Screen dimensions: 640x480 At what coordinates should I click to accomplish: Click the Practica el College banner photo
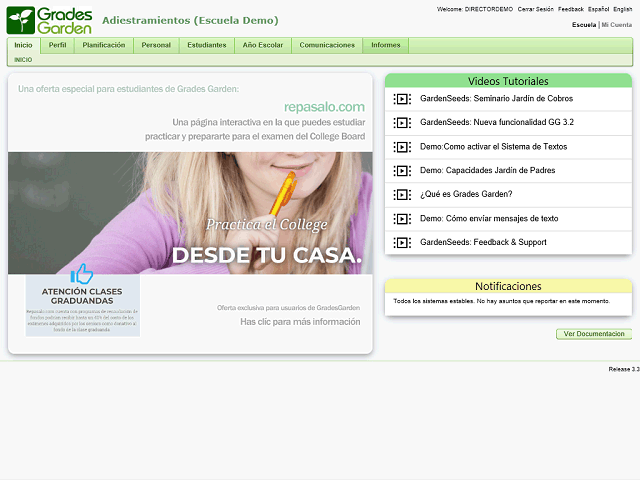(190, 213)
